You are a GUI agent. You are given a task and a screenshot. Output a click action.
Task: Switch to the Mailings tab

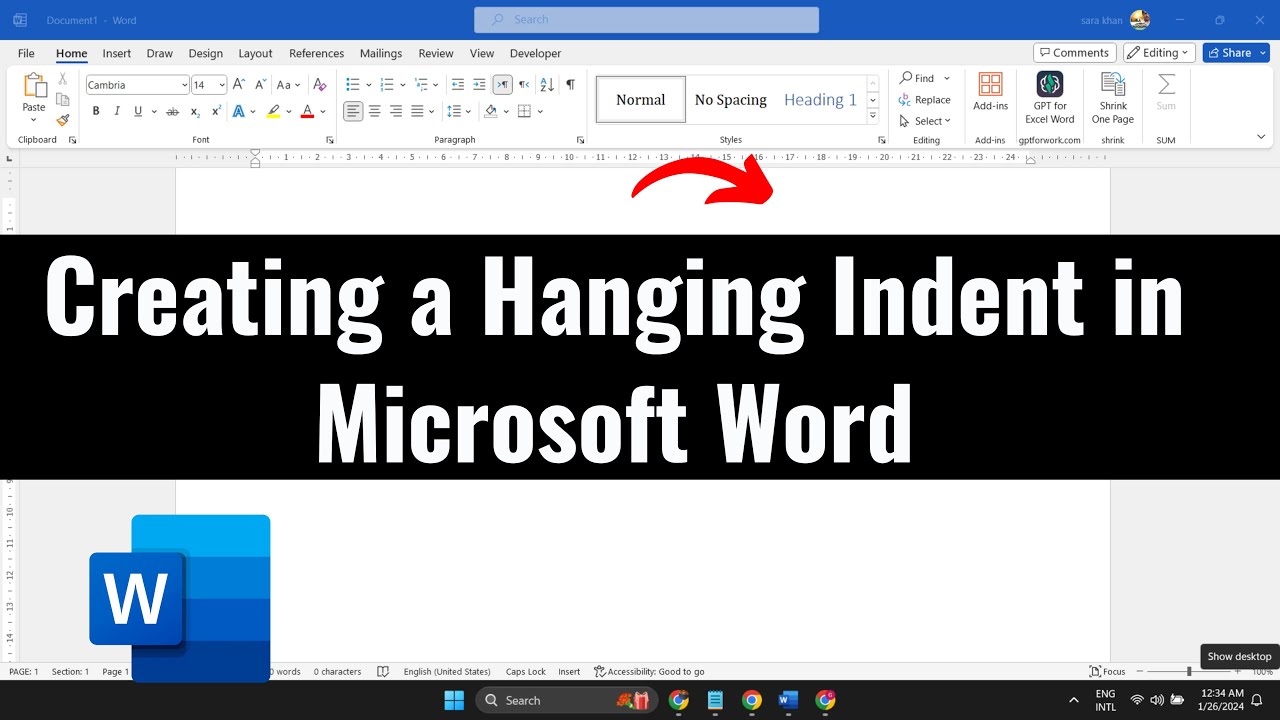pyautogui.click(x=381, y=53)
